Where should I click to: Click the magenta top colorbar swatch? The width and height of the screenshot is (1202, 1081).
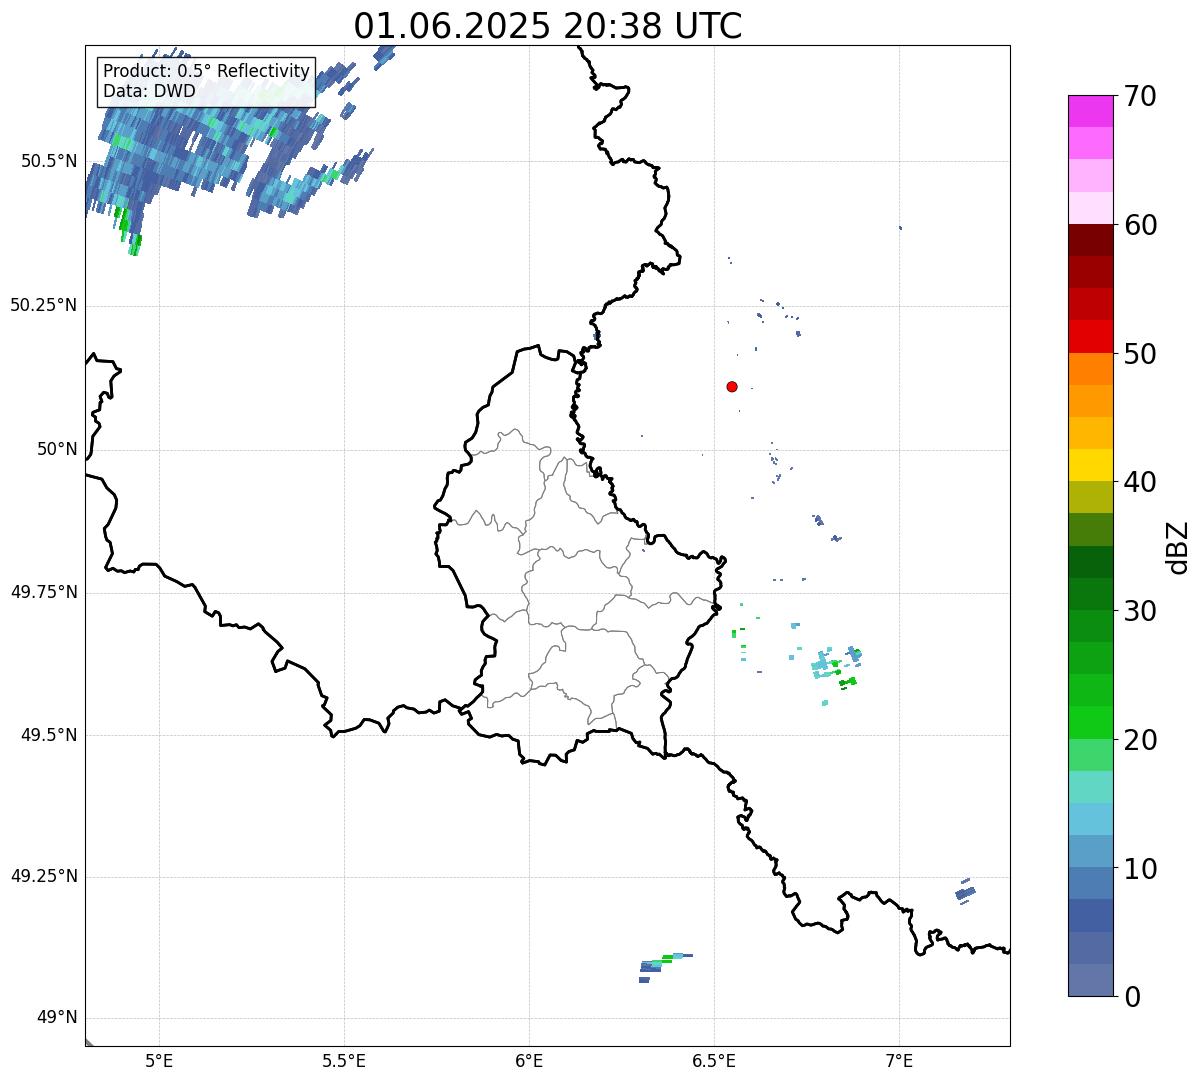coord(1091,111)
